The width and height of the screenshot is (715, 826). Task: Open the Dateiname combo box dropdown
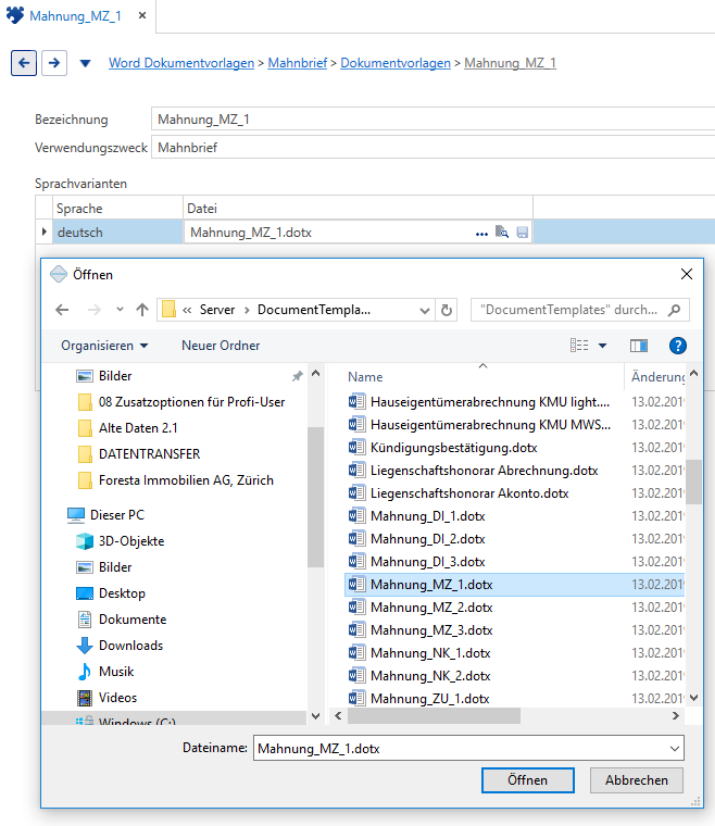click(x=674, y=749)
